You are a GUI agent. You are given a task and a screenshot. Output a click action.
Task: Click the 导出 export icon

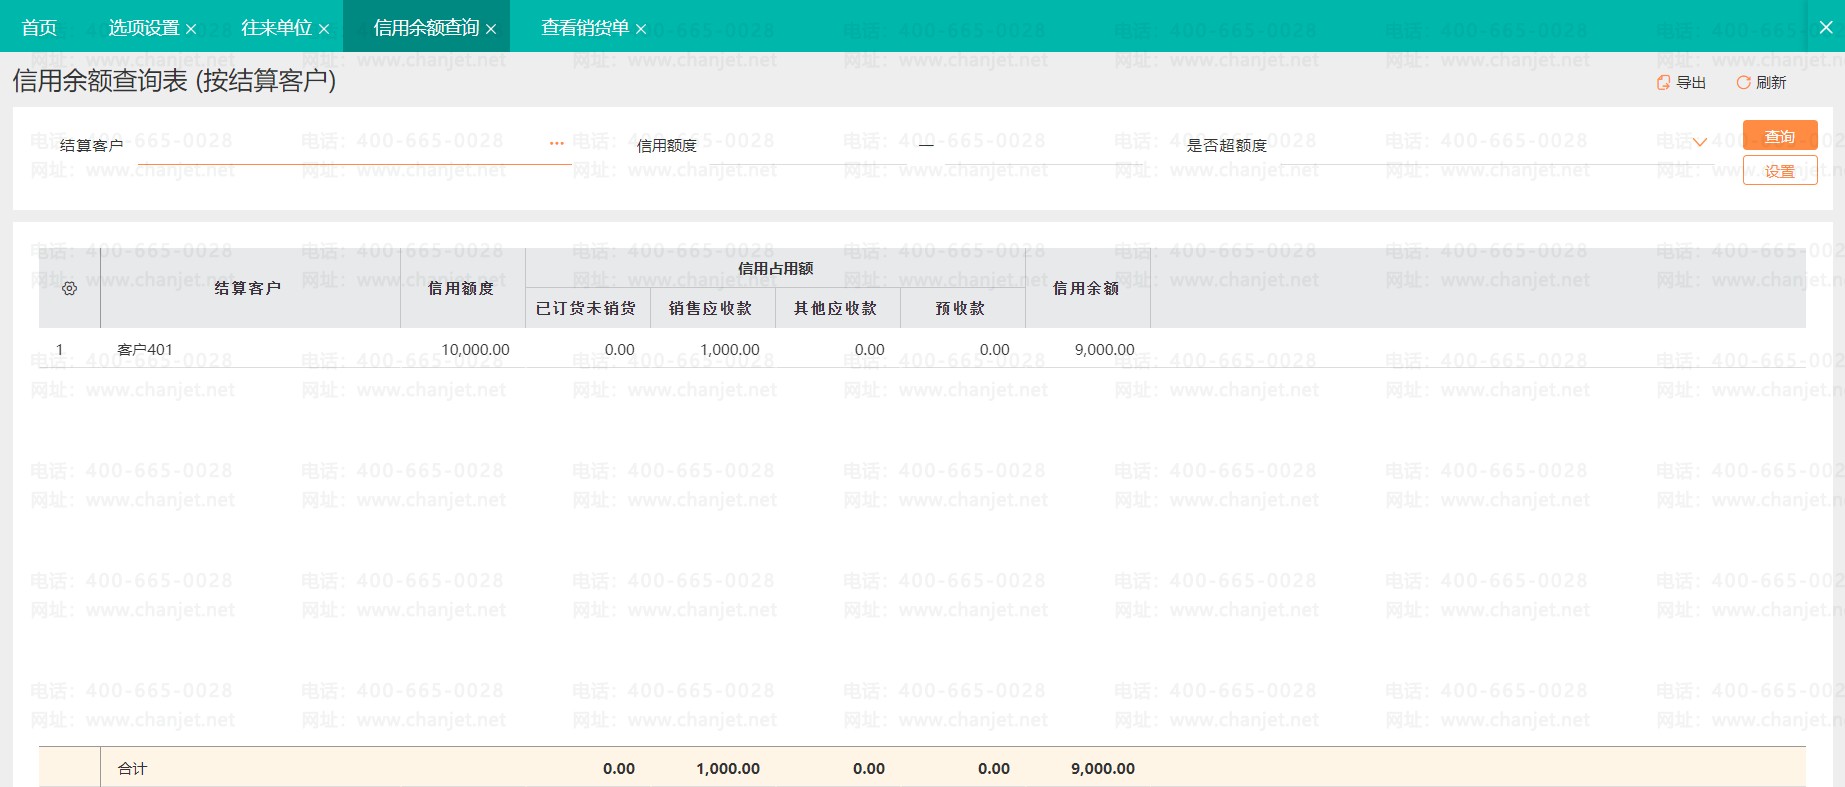[1663, 83]
